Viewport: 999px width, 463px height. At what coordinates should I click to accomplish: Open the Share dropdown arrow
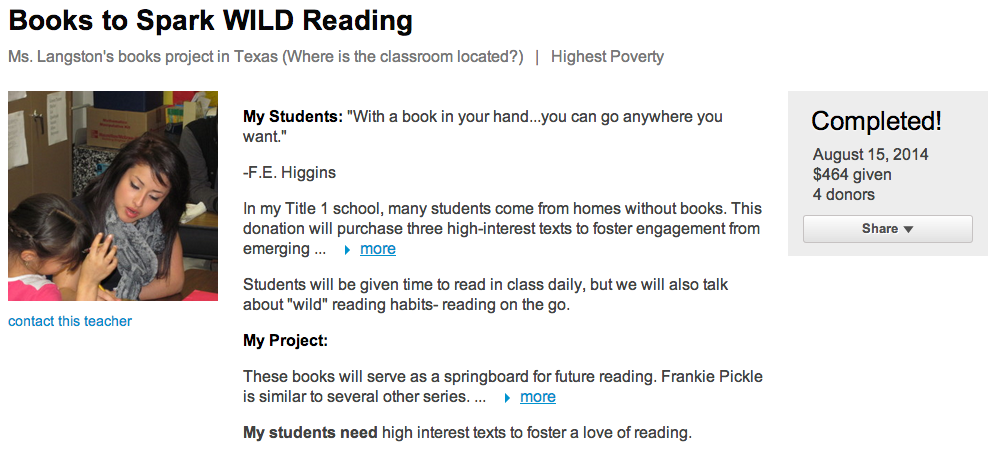tap(908, 229)
